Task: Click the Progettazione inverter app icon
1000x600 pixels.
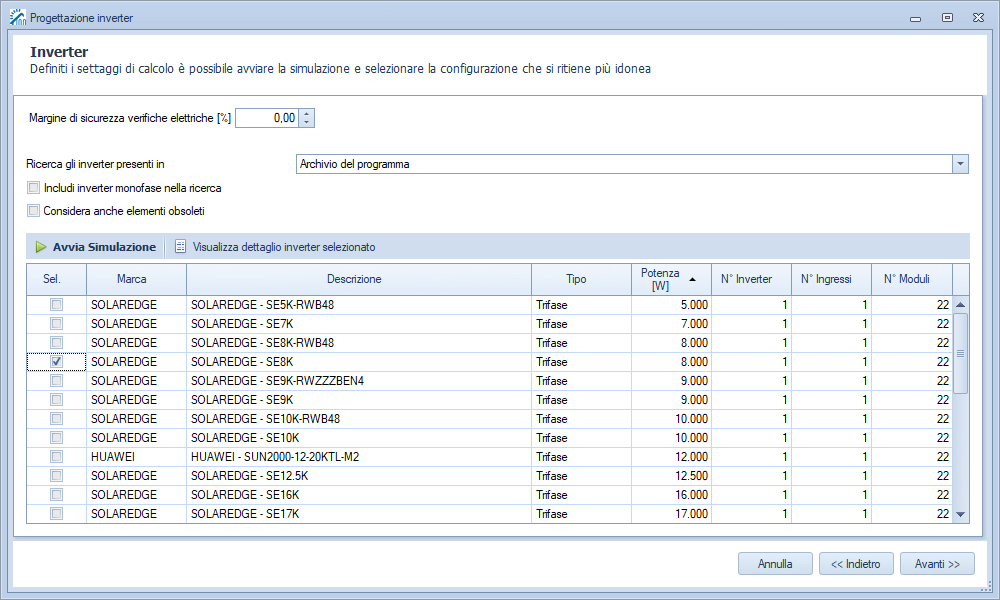Action: tap(18, 17)
